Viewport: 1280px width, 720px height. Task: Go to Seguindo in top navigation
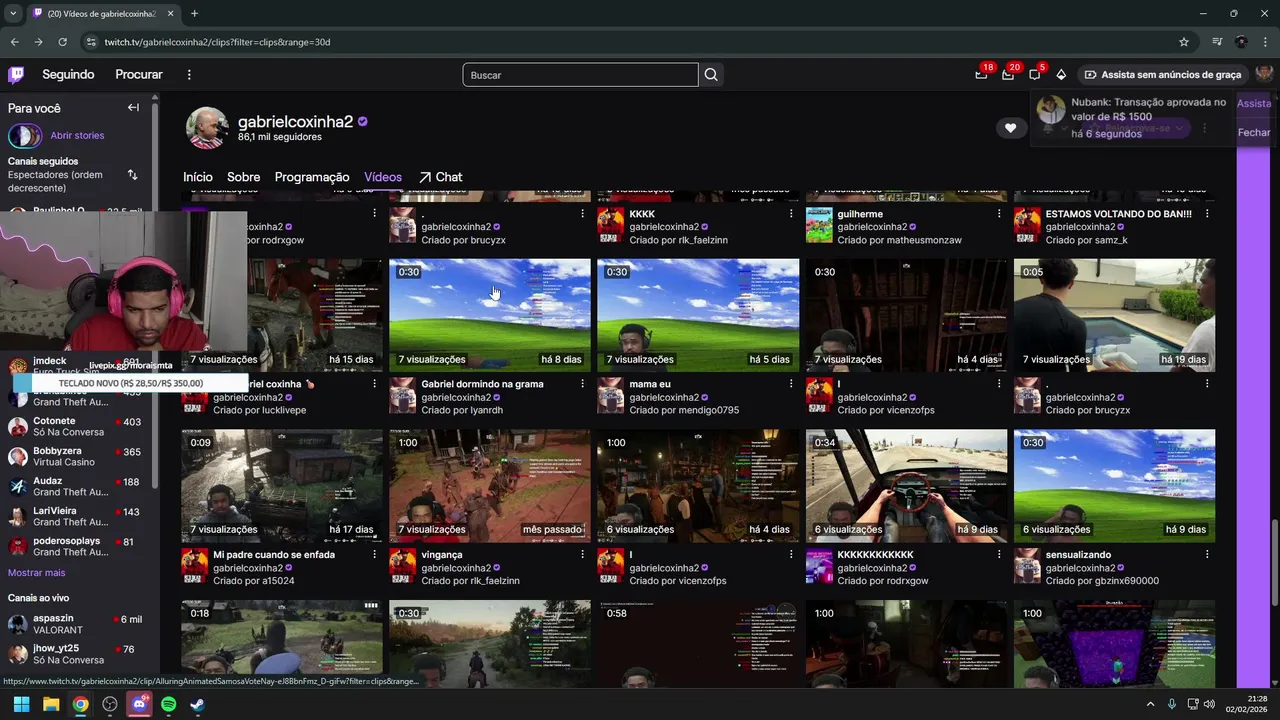[x=68, y=75]
